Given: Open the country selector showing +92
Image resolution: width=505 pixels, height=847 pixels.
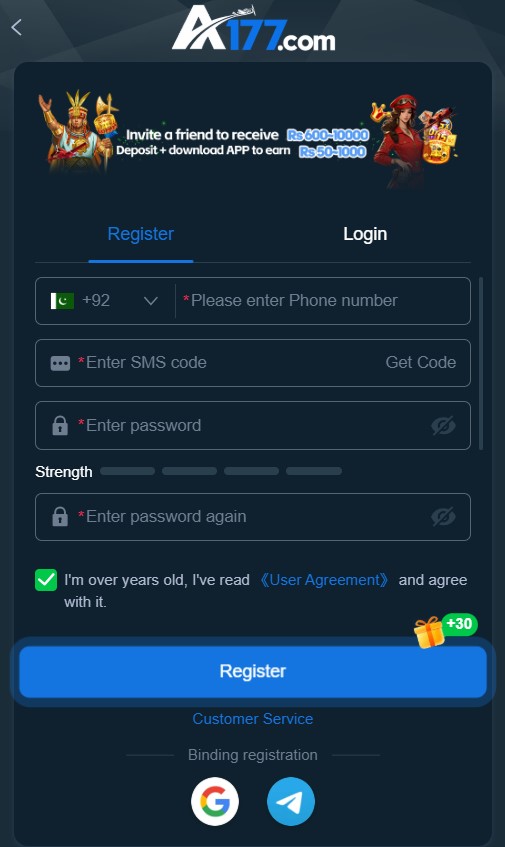Looking at the screenshot, I should tap(105, 301).
